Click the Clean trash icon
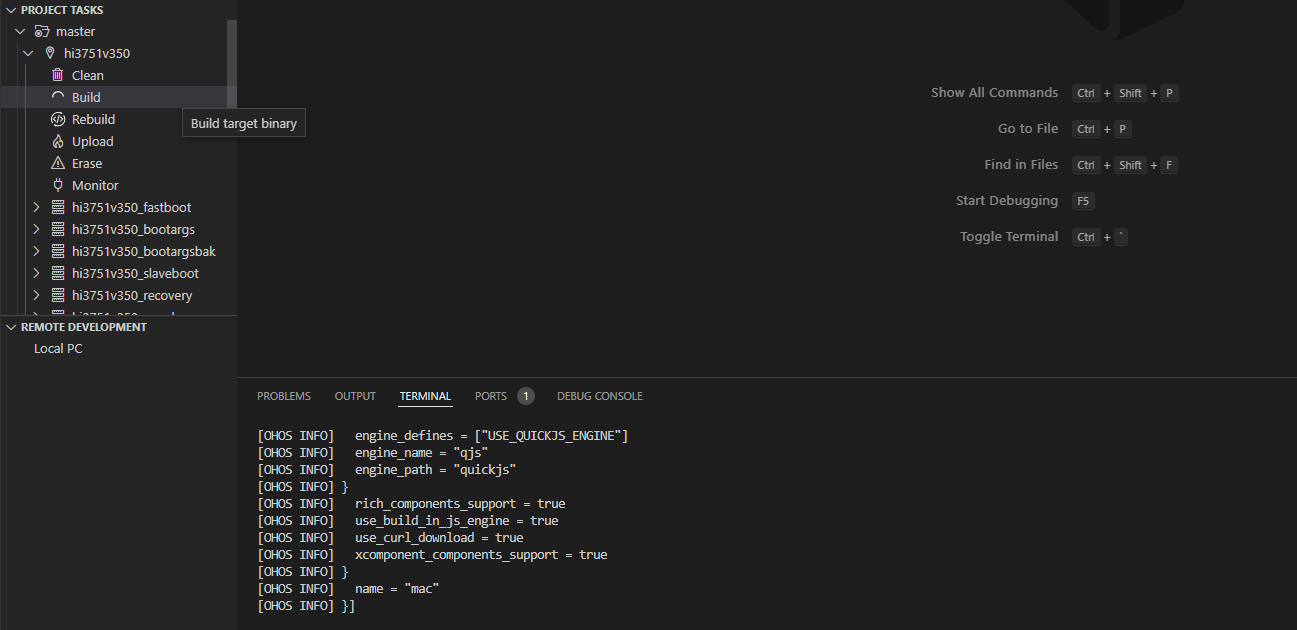The image size is (1297, 630). (x=58, y=75)
